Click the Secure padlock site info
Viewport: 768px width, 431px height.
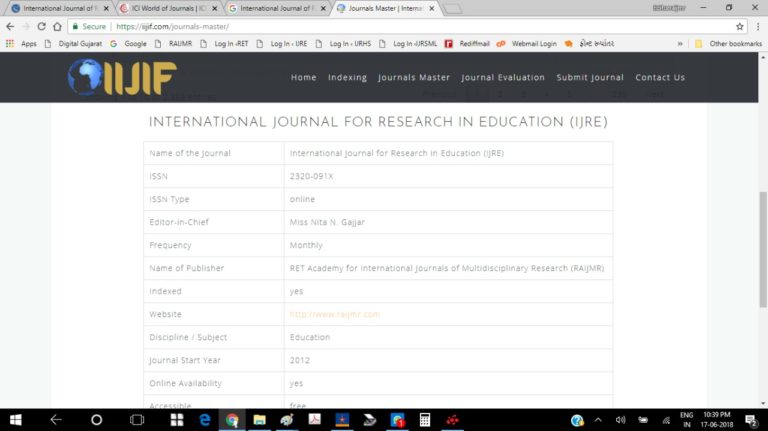(89, 26)
